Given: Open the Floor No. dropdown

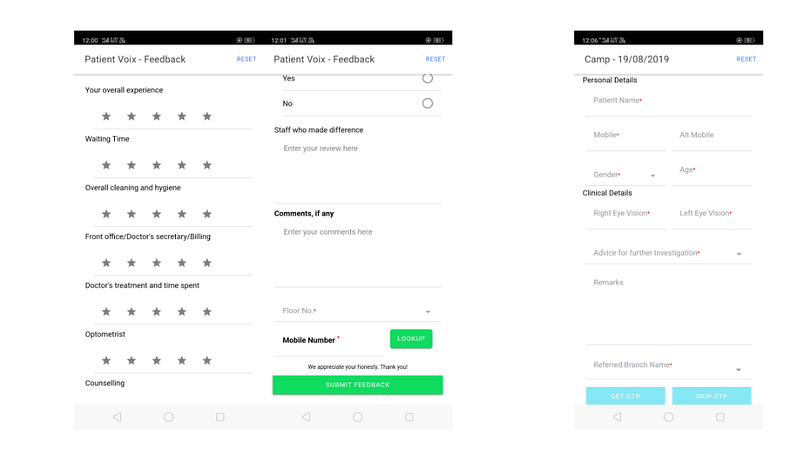Looking at the screenshot, I should [x=358, y=311].
